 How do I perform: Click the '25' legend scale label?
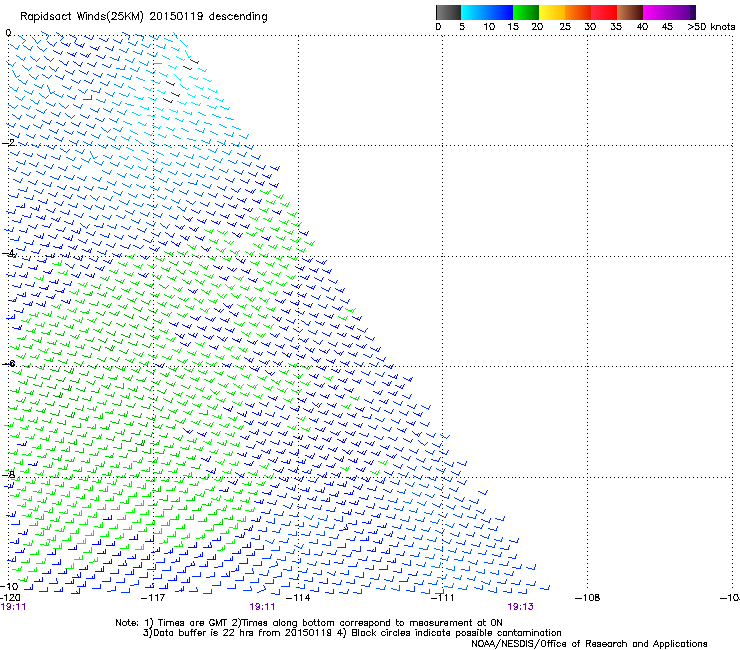click(x=565, y=27)
